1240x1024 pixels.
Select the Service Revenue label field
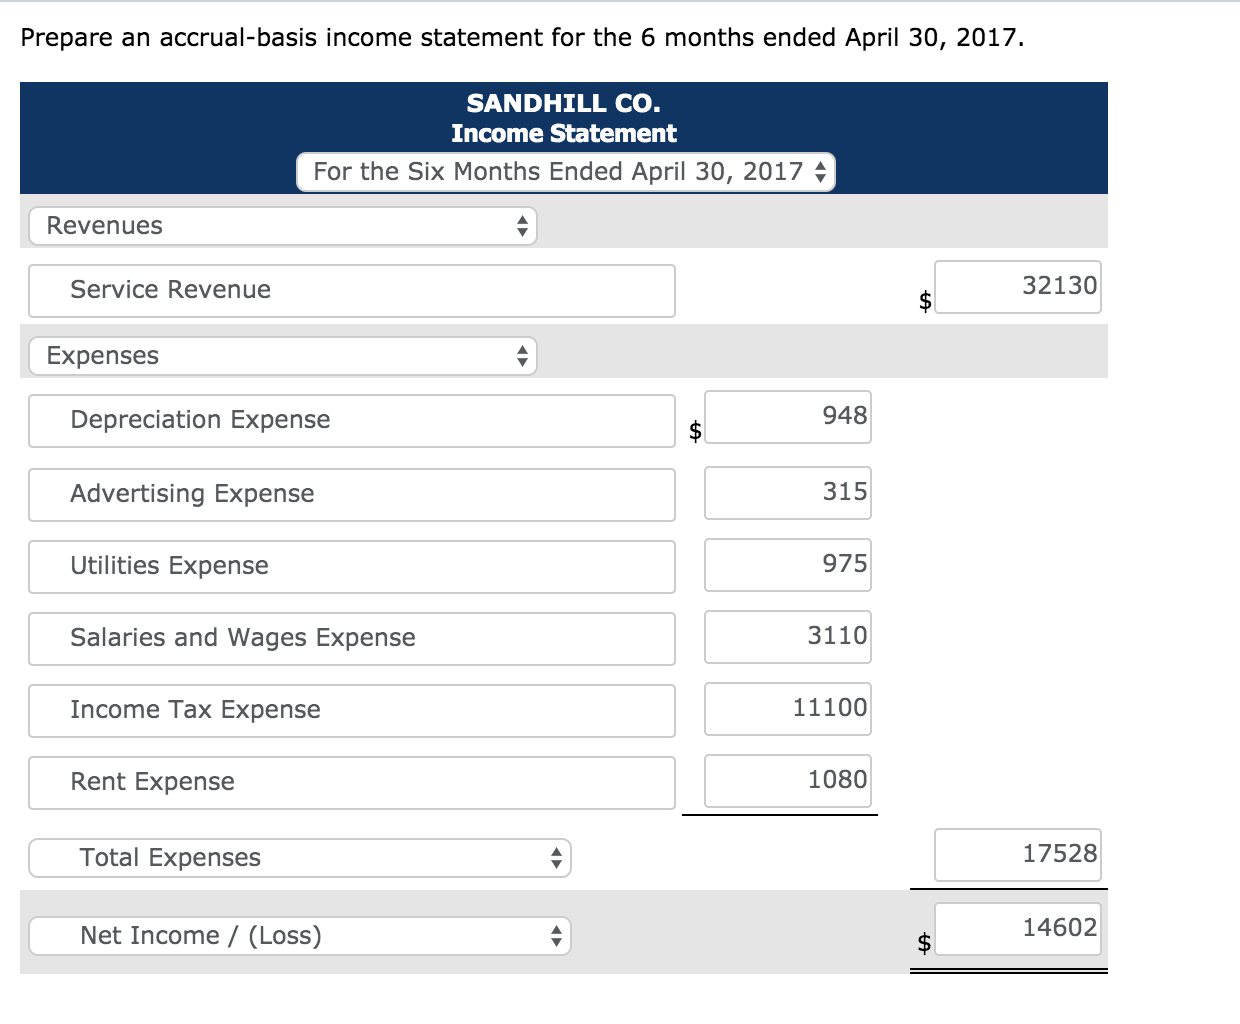351,290
